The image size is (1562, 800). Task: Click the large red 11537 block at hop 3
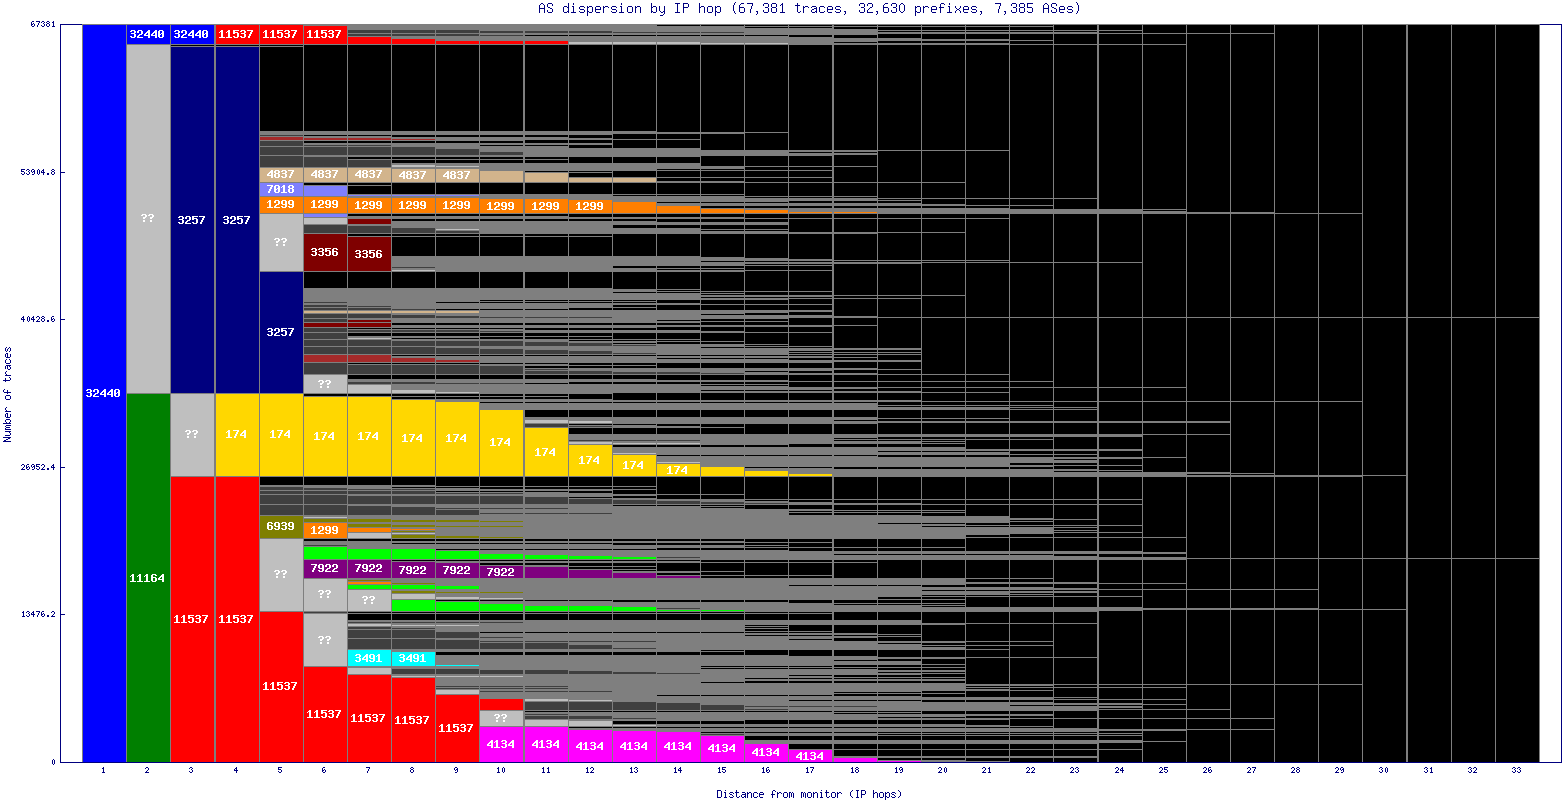pos(192,619)
